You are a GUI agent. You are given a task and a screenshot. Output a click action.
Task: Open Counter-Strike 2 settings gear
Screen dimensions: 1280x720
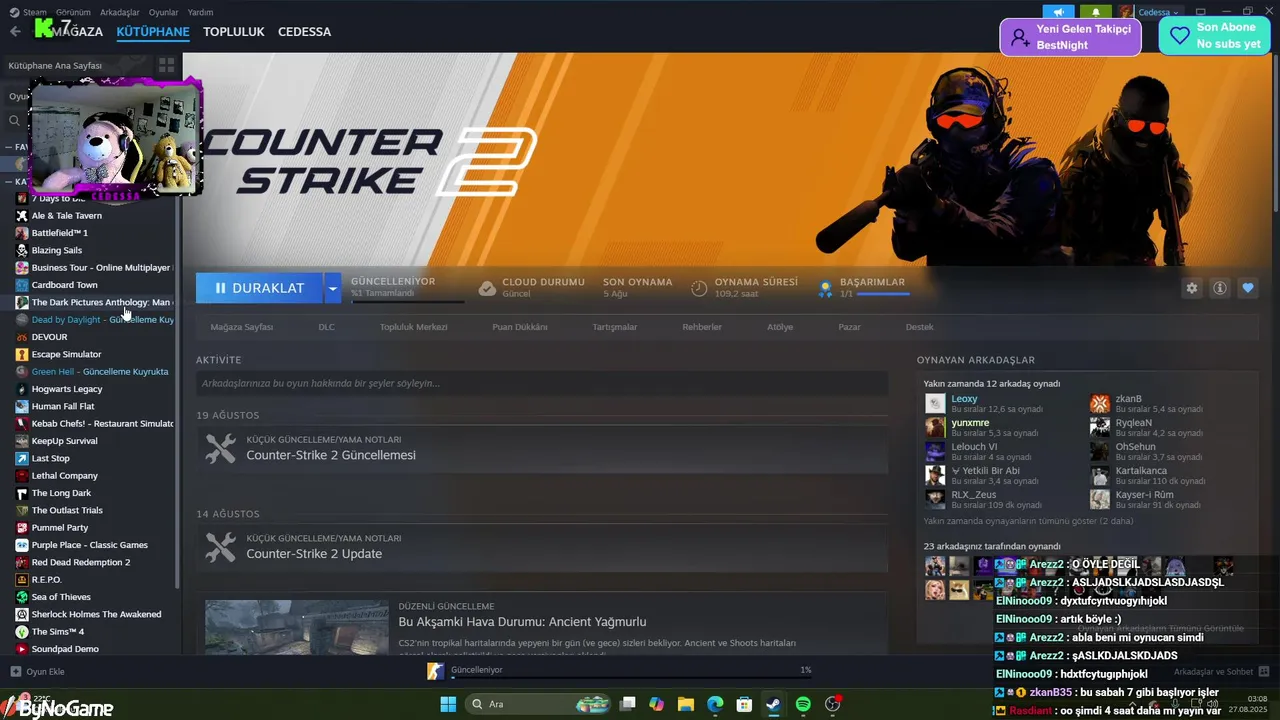1192,288
